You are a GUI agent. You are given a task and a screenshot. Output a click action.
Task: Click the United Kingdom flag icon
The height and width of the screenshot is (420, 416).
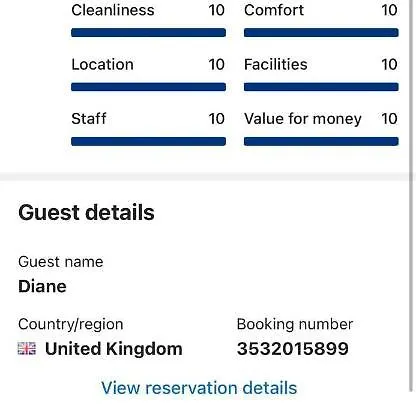pos(27,349)
